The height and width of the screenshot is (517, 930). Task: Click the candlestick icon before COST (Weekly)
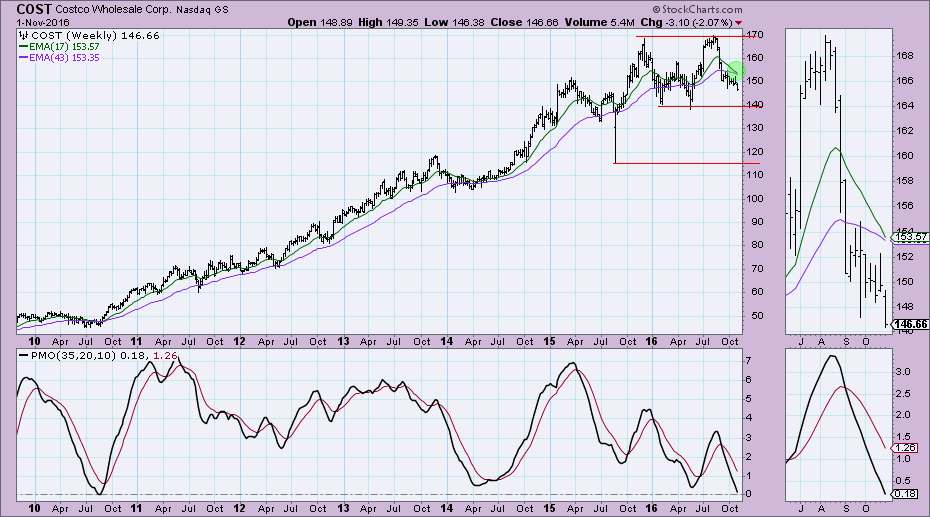(24, 36)
